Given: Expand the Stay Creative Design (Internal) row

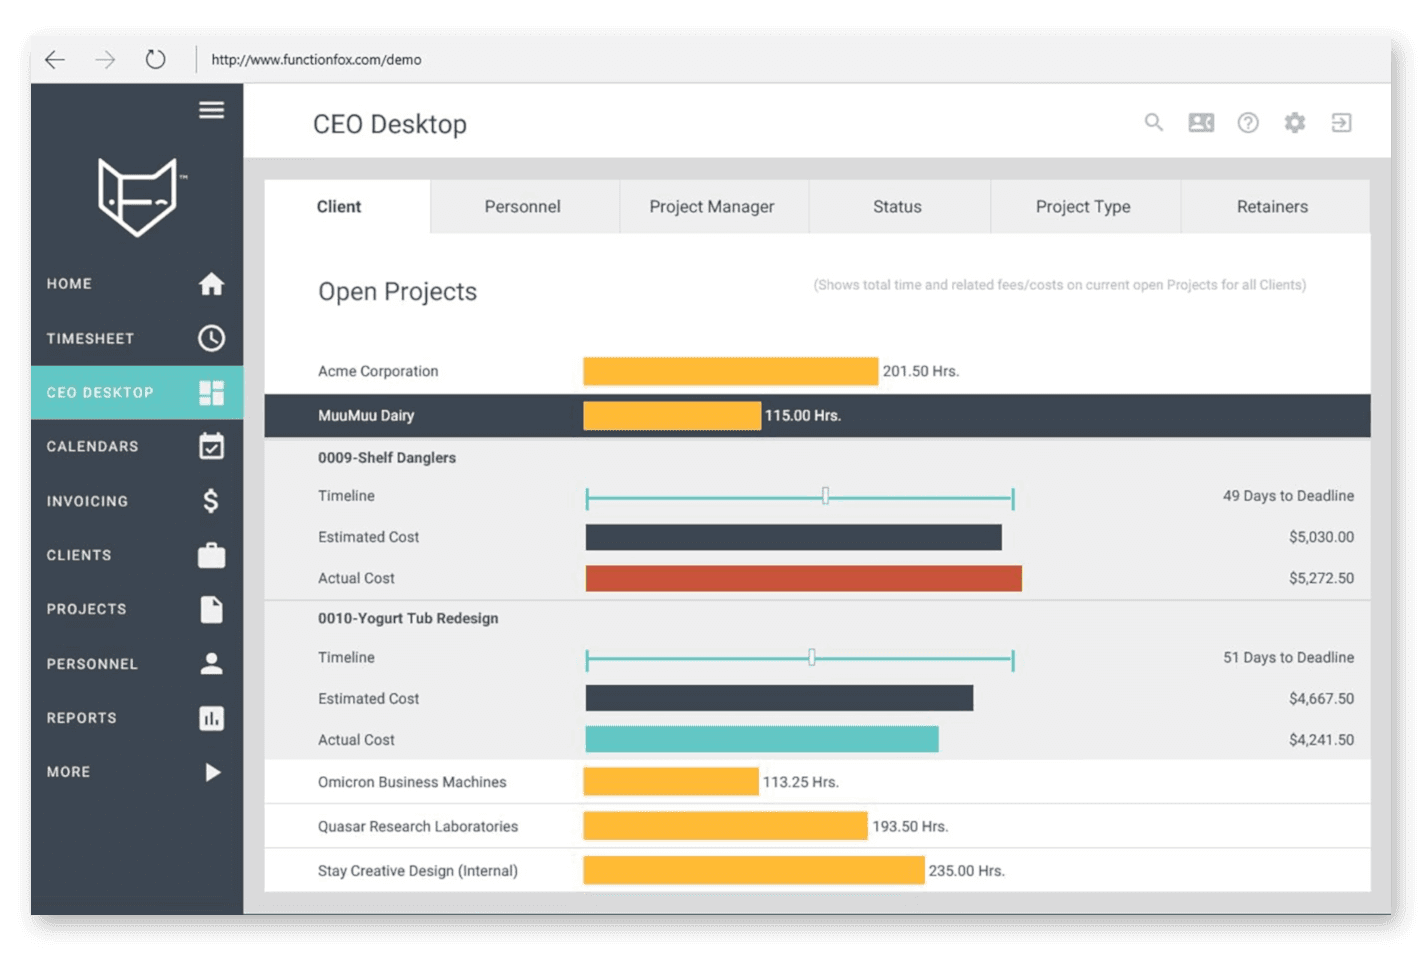Looking at the screenshot, I should (x=817, y=871).
